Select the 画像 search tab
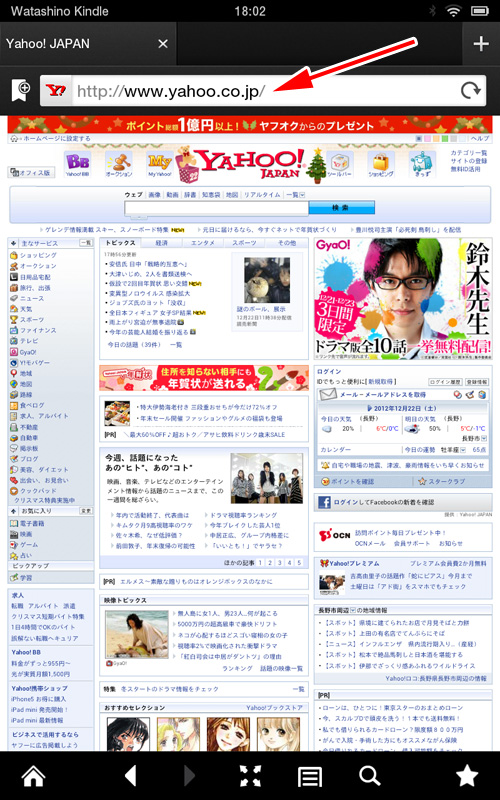500x800 pixels. point(154,195)
